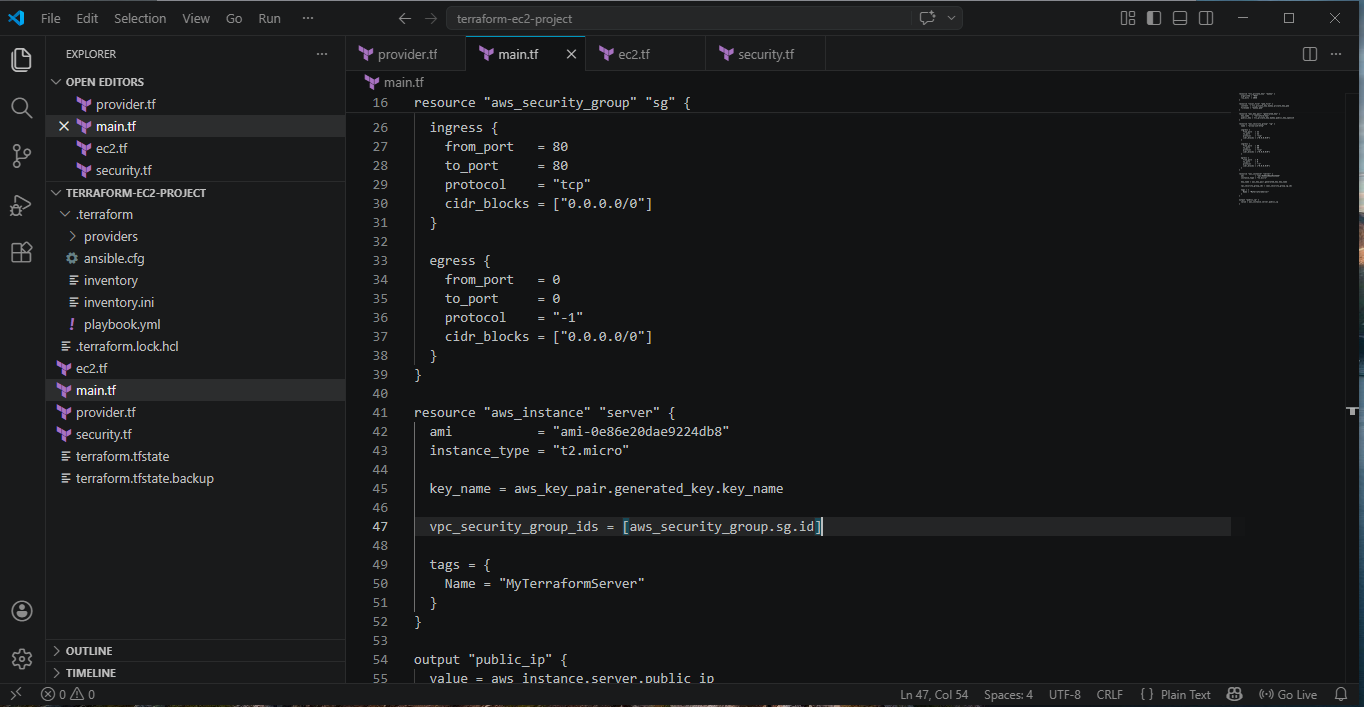Open the Explorer view in activity bar

21,59
